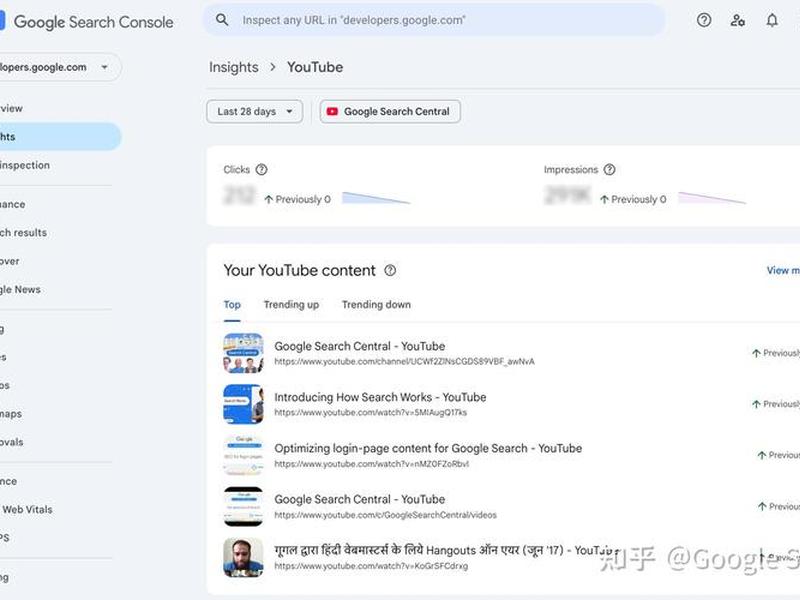Image resolution: width=800 pixels, height=600 pixels.
Task: Open the Optimizing login-page content thumbnail
Action: 243,455
